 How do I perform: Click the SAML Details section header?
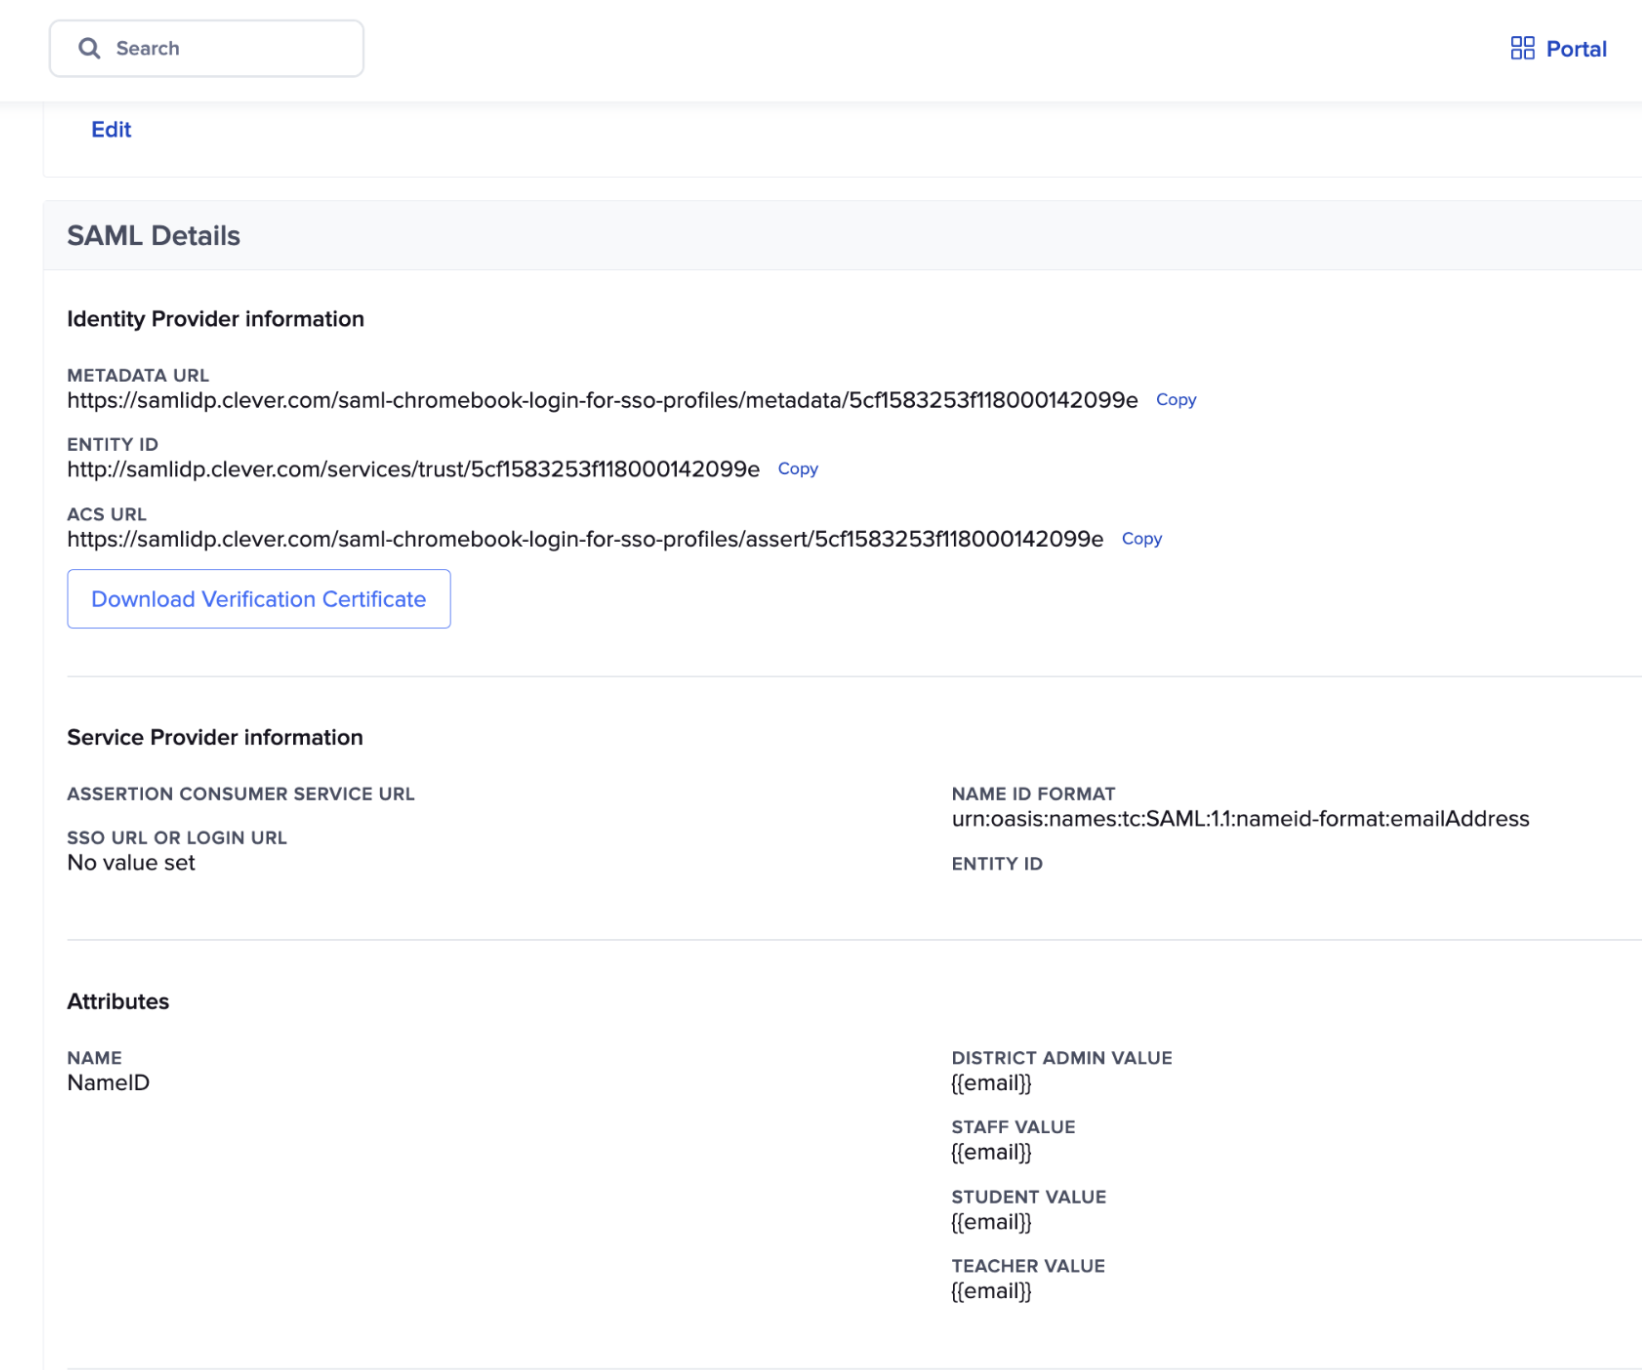(154, 235)
